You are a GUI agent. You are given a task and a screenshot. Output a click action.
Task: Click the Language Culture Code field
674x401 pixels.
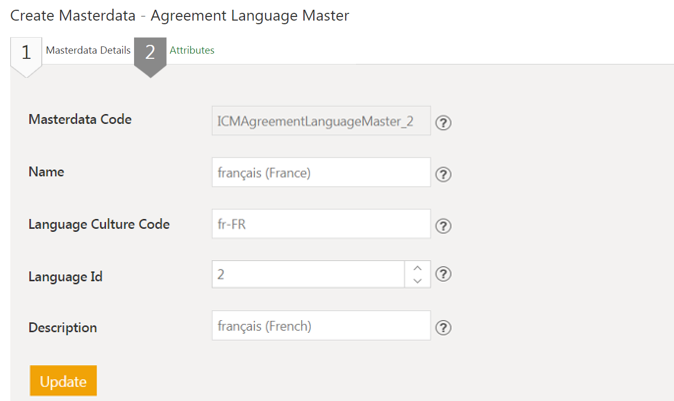point(321,224)
